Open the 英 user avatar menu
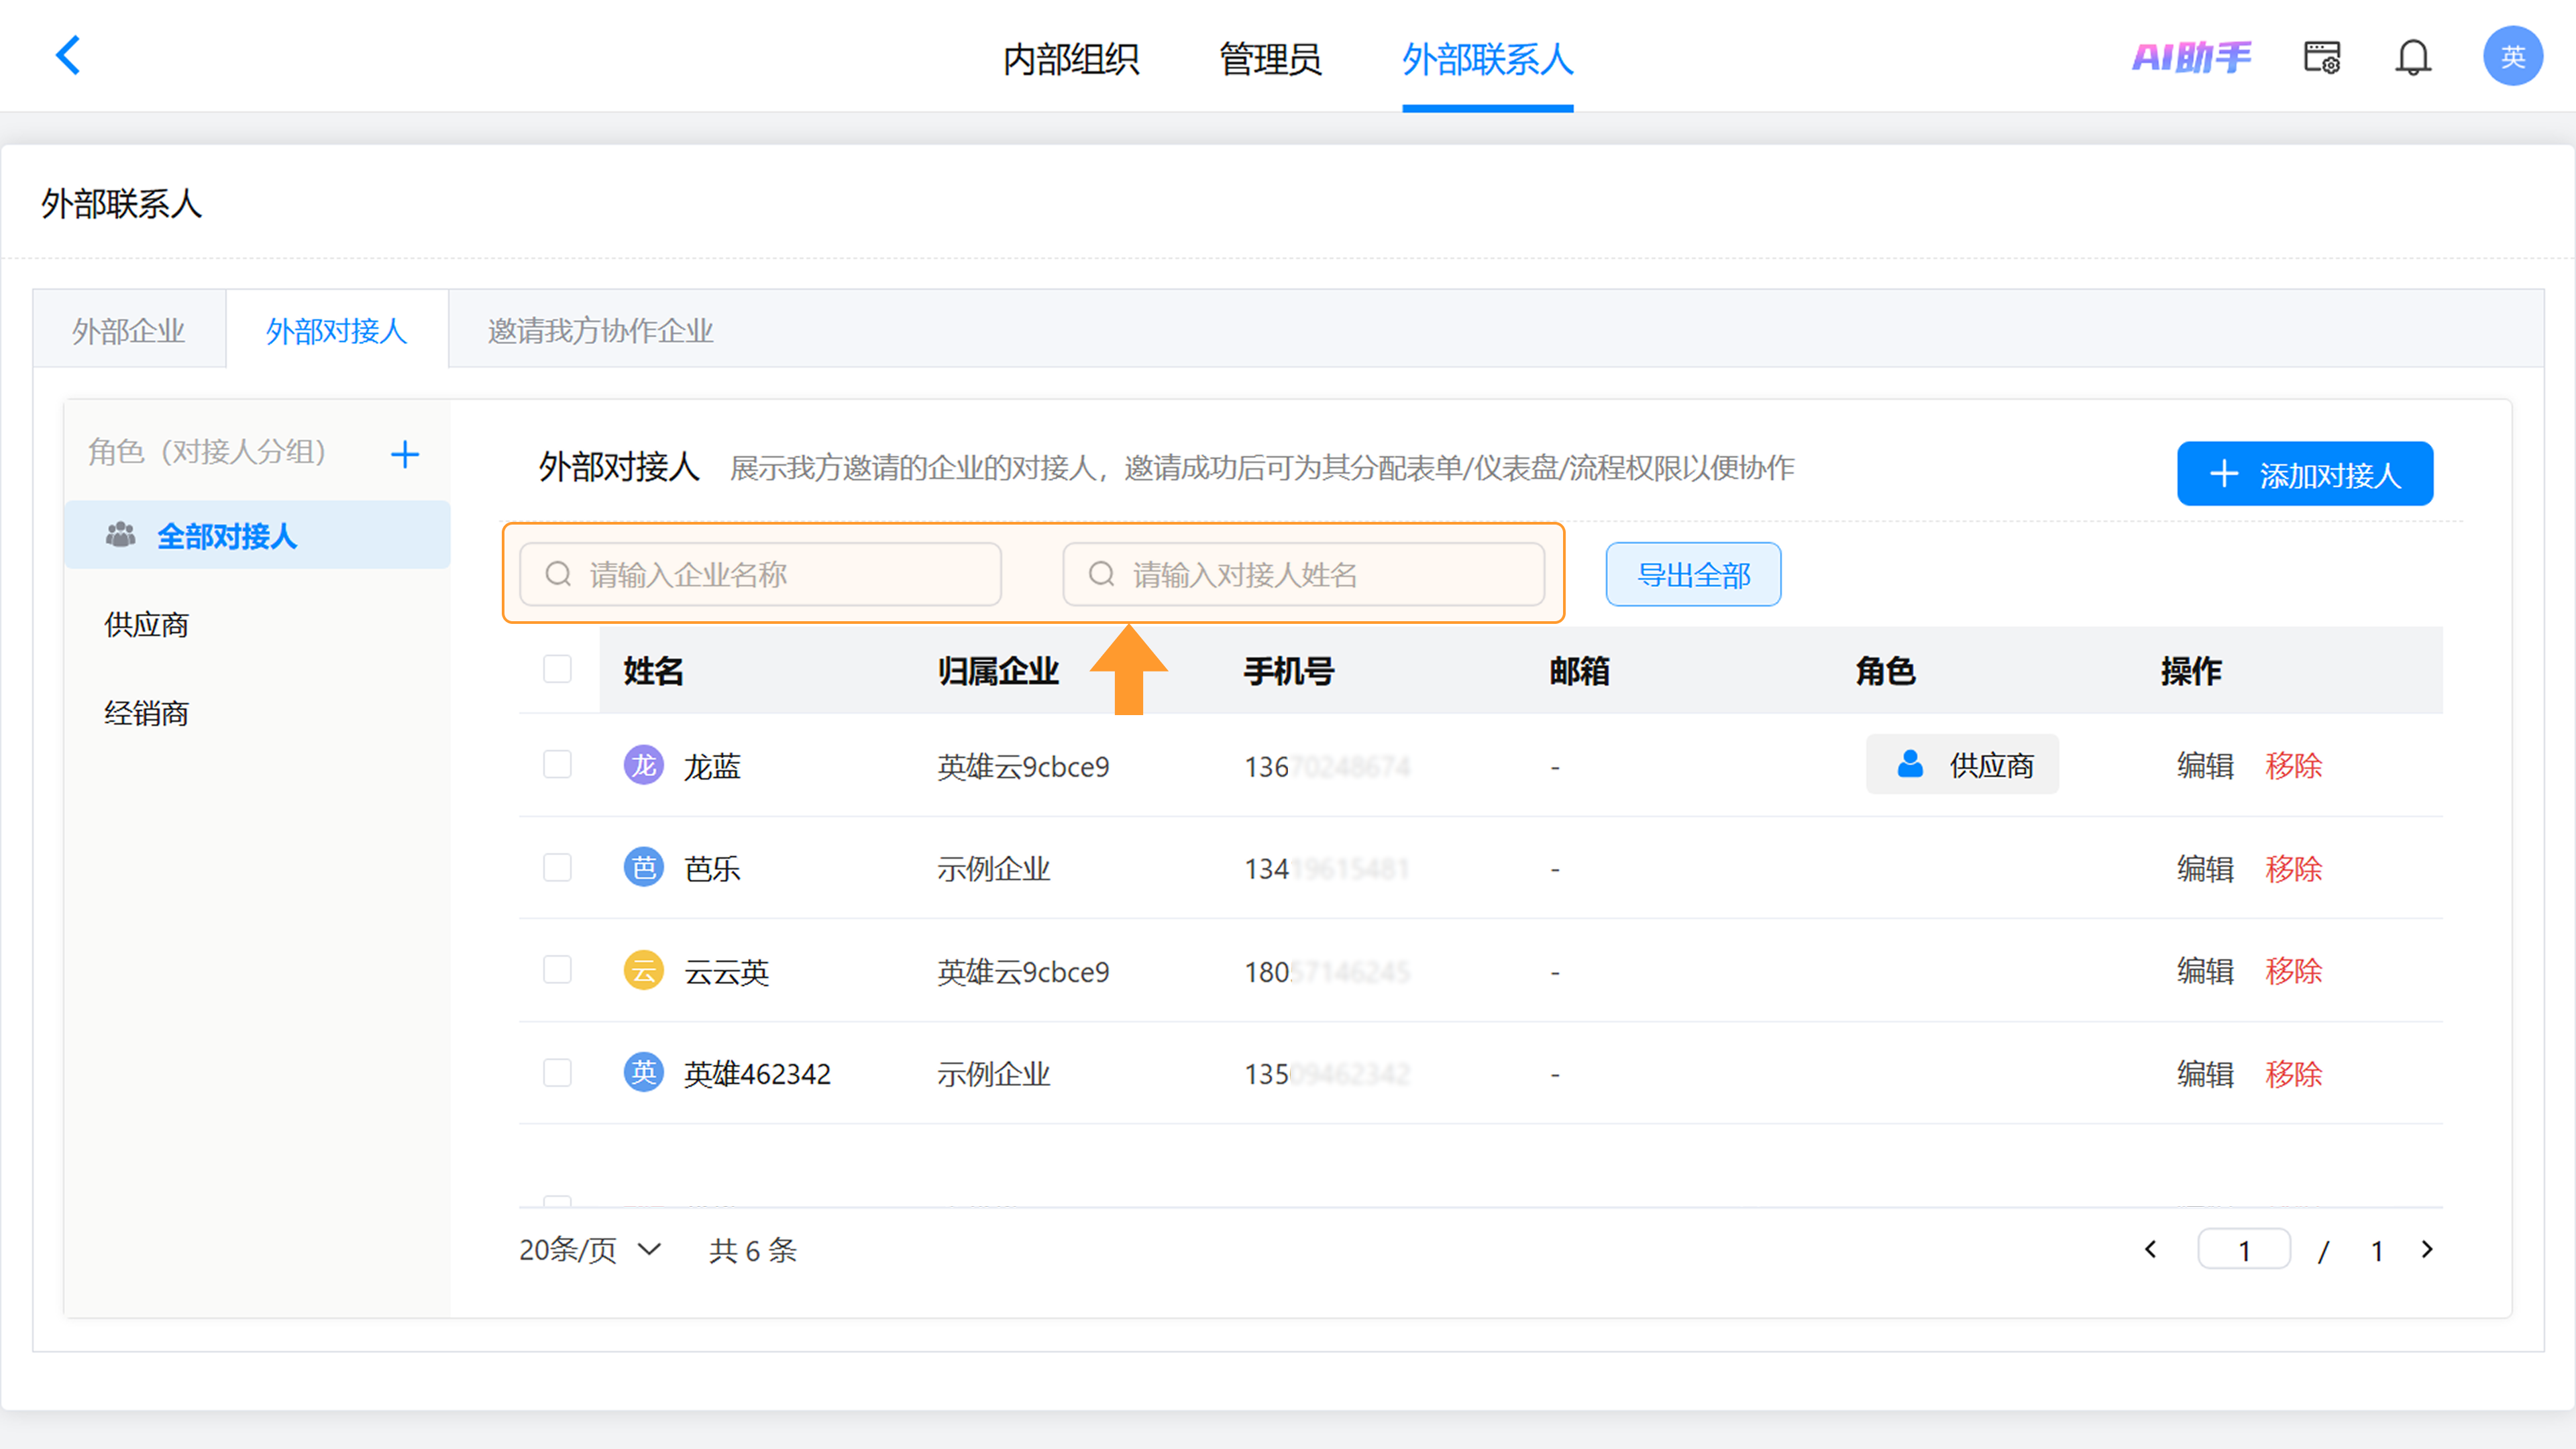 point(2513,56)
